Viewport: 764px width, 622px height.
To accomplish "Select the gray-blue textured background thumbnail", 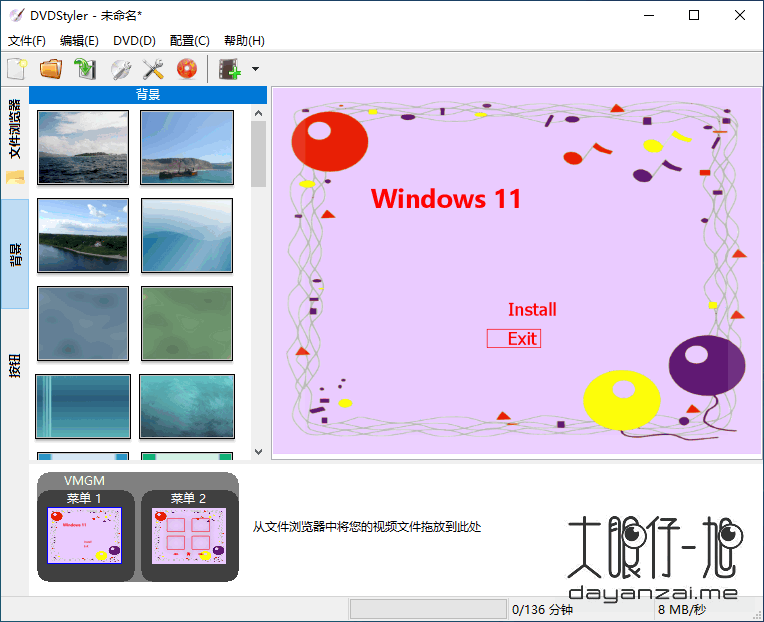I will (x=83, y=323).
